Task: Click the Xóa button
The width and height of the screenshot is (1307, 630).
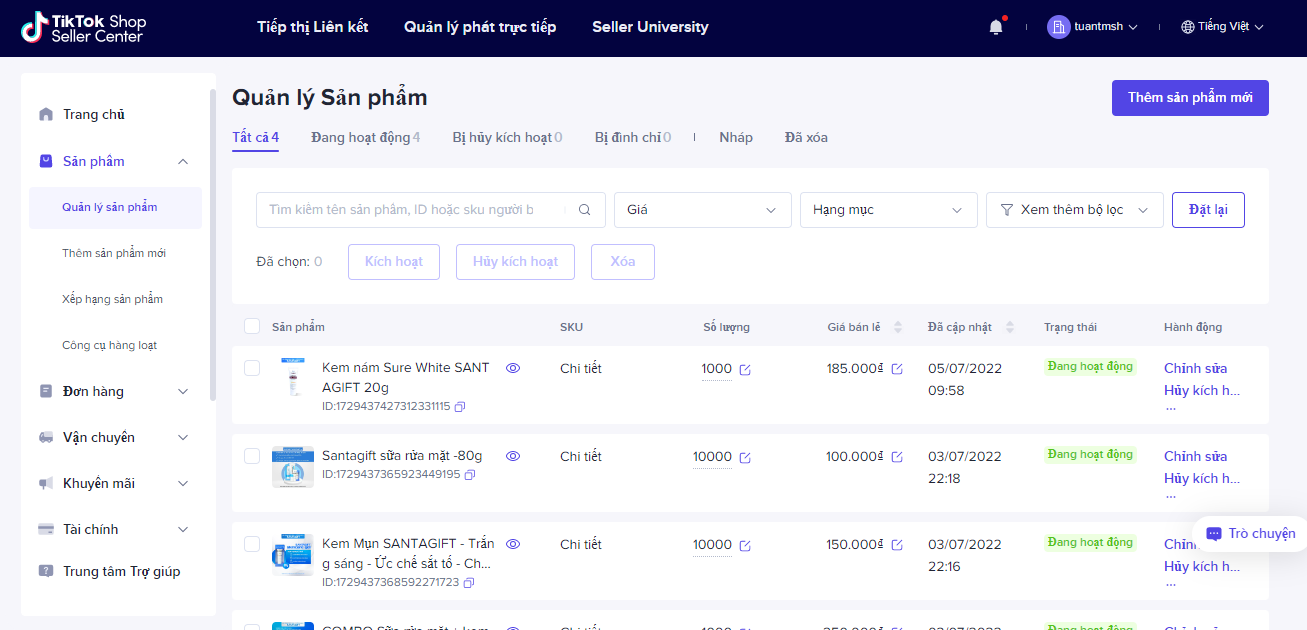Action: tap(623, 262)
